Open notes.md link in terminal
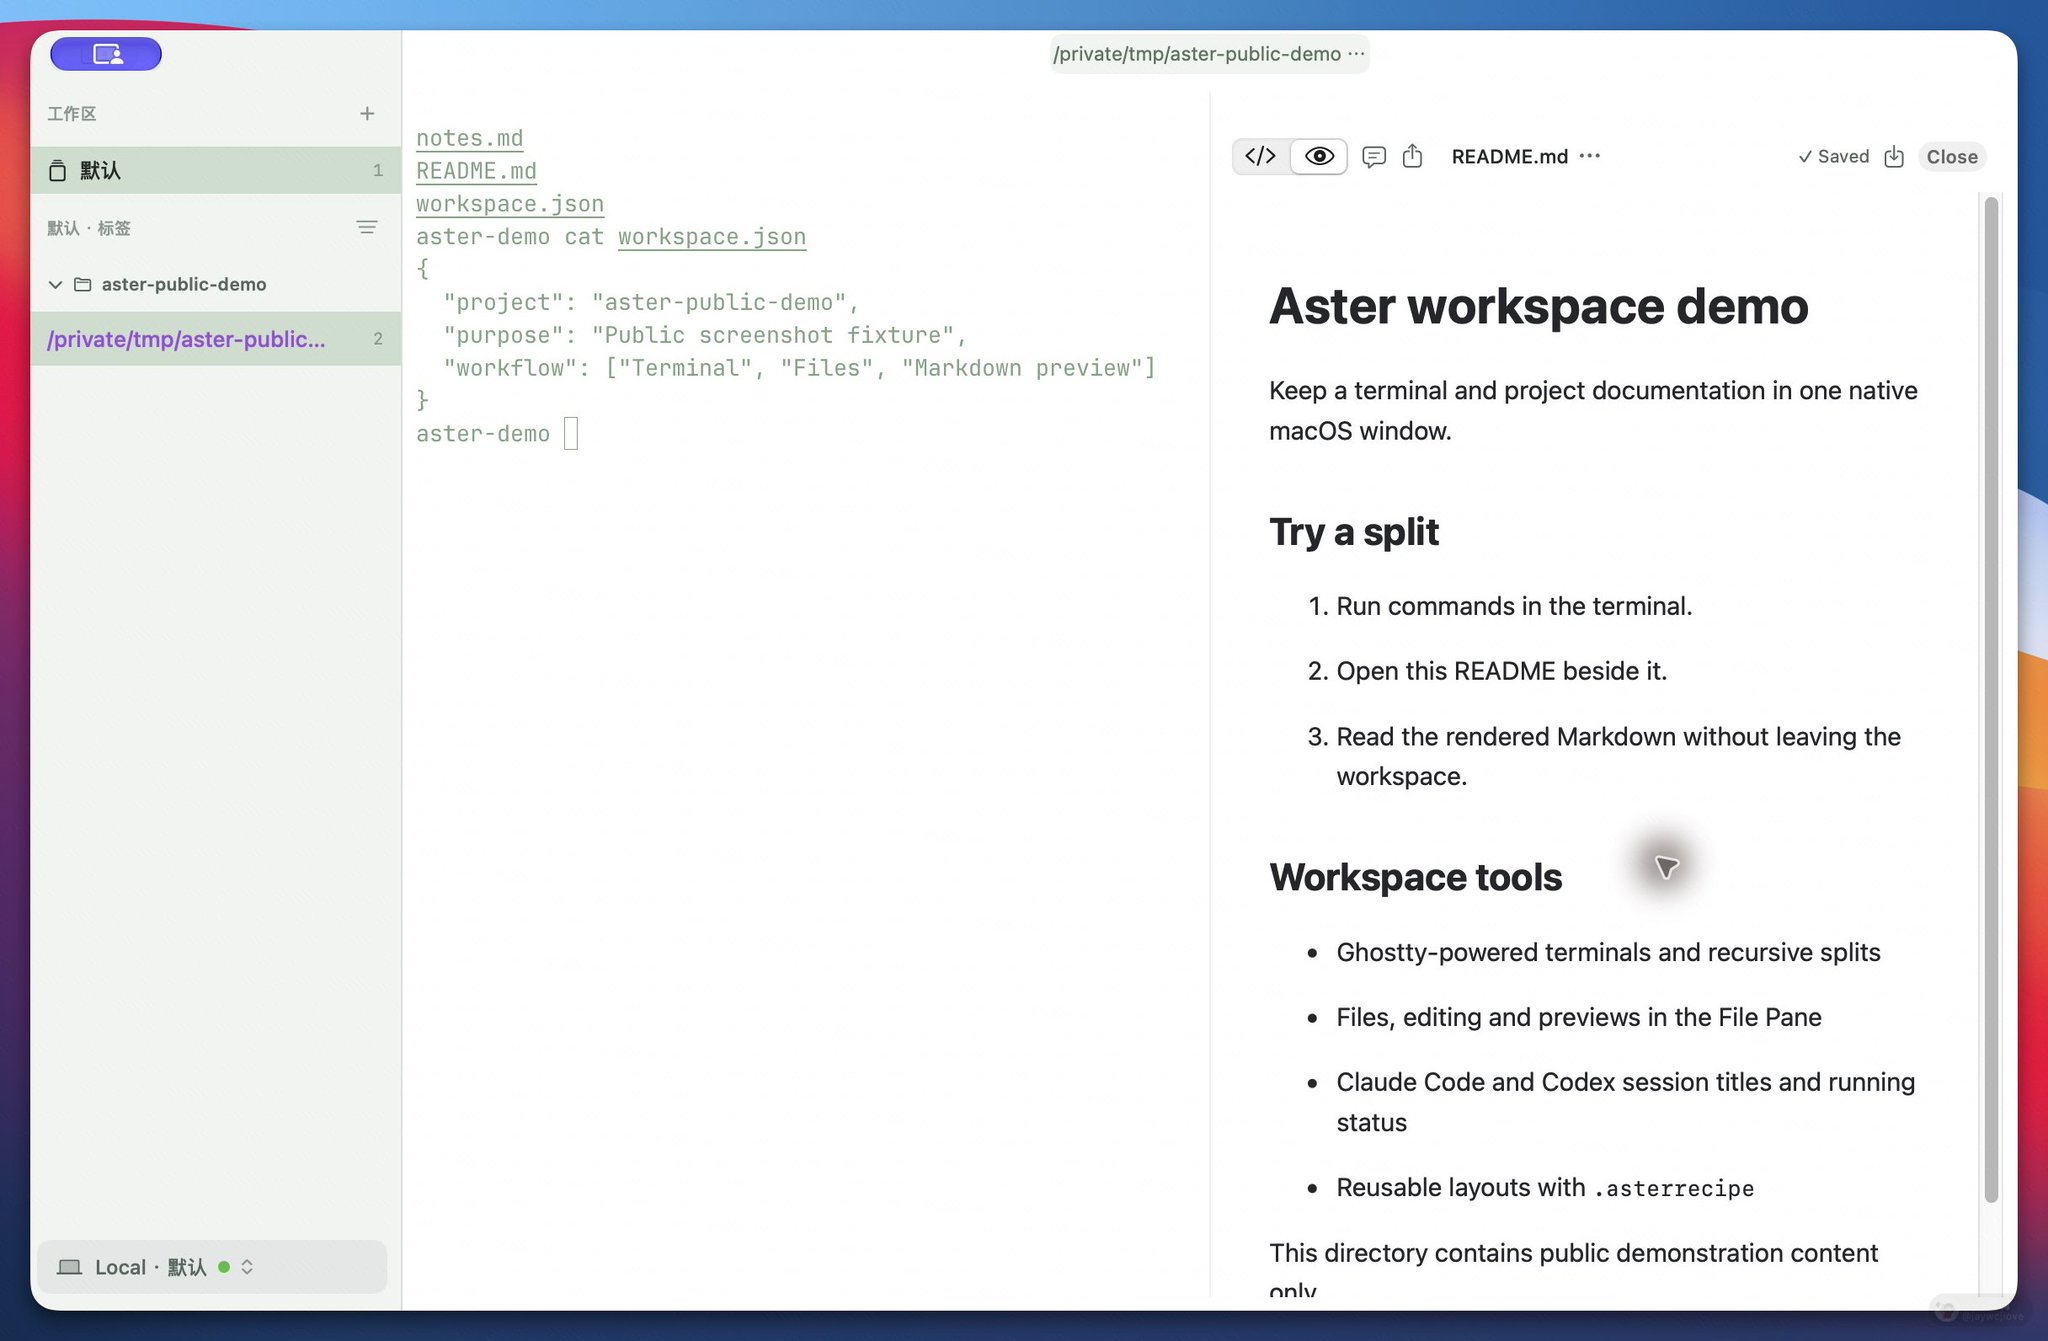The image size is (2048, 1341). pos(470,138)
